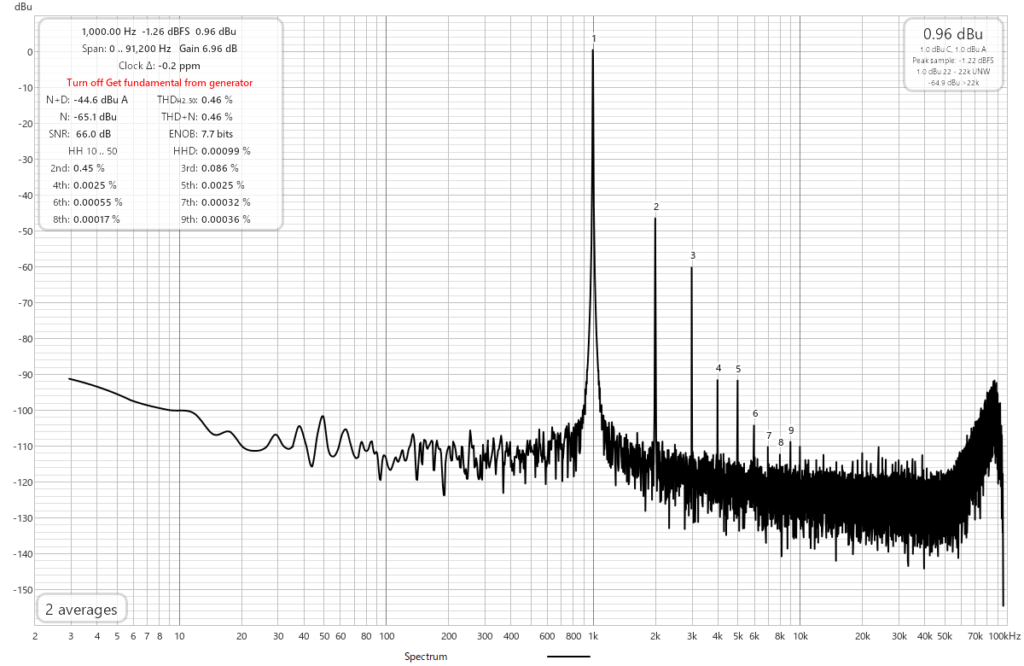Viewport: 1024px width, 666px height.
Task: Click the 0.96 dBu level readout
Action: pyautogui.click(x=953, y=33)
